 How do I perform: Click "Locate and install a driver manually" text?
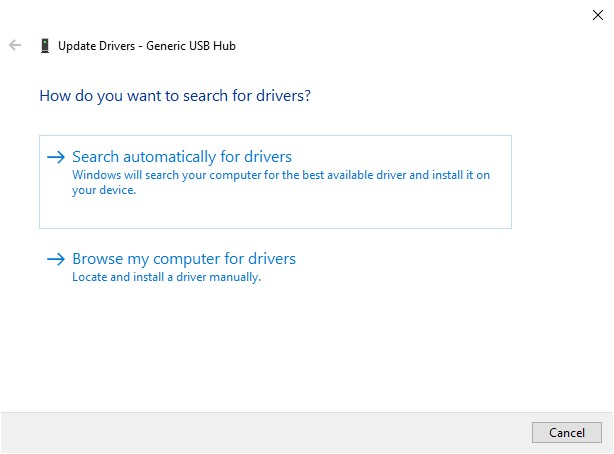[166, 277]
